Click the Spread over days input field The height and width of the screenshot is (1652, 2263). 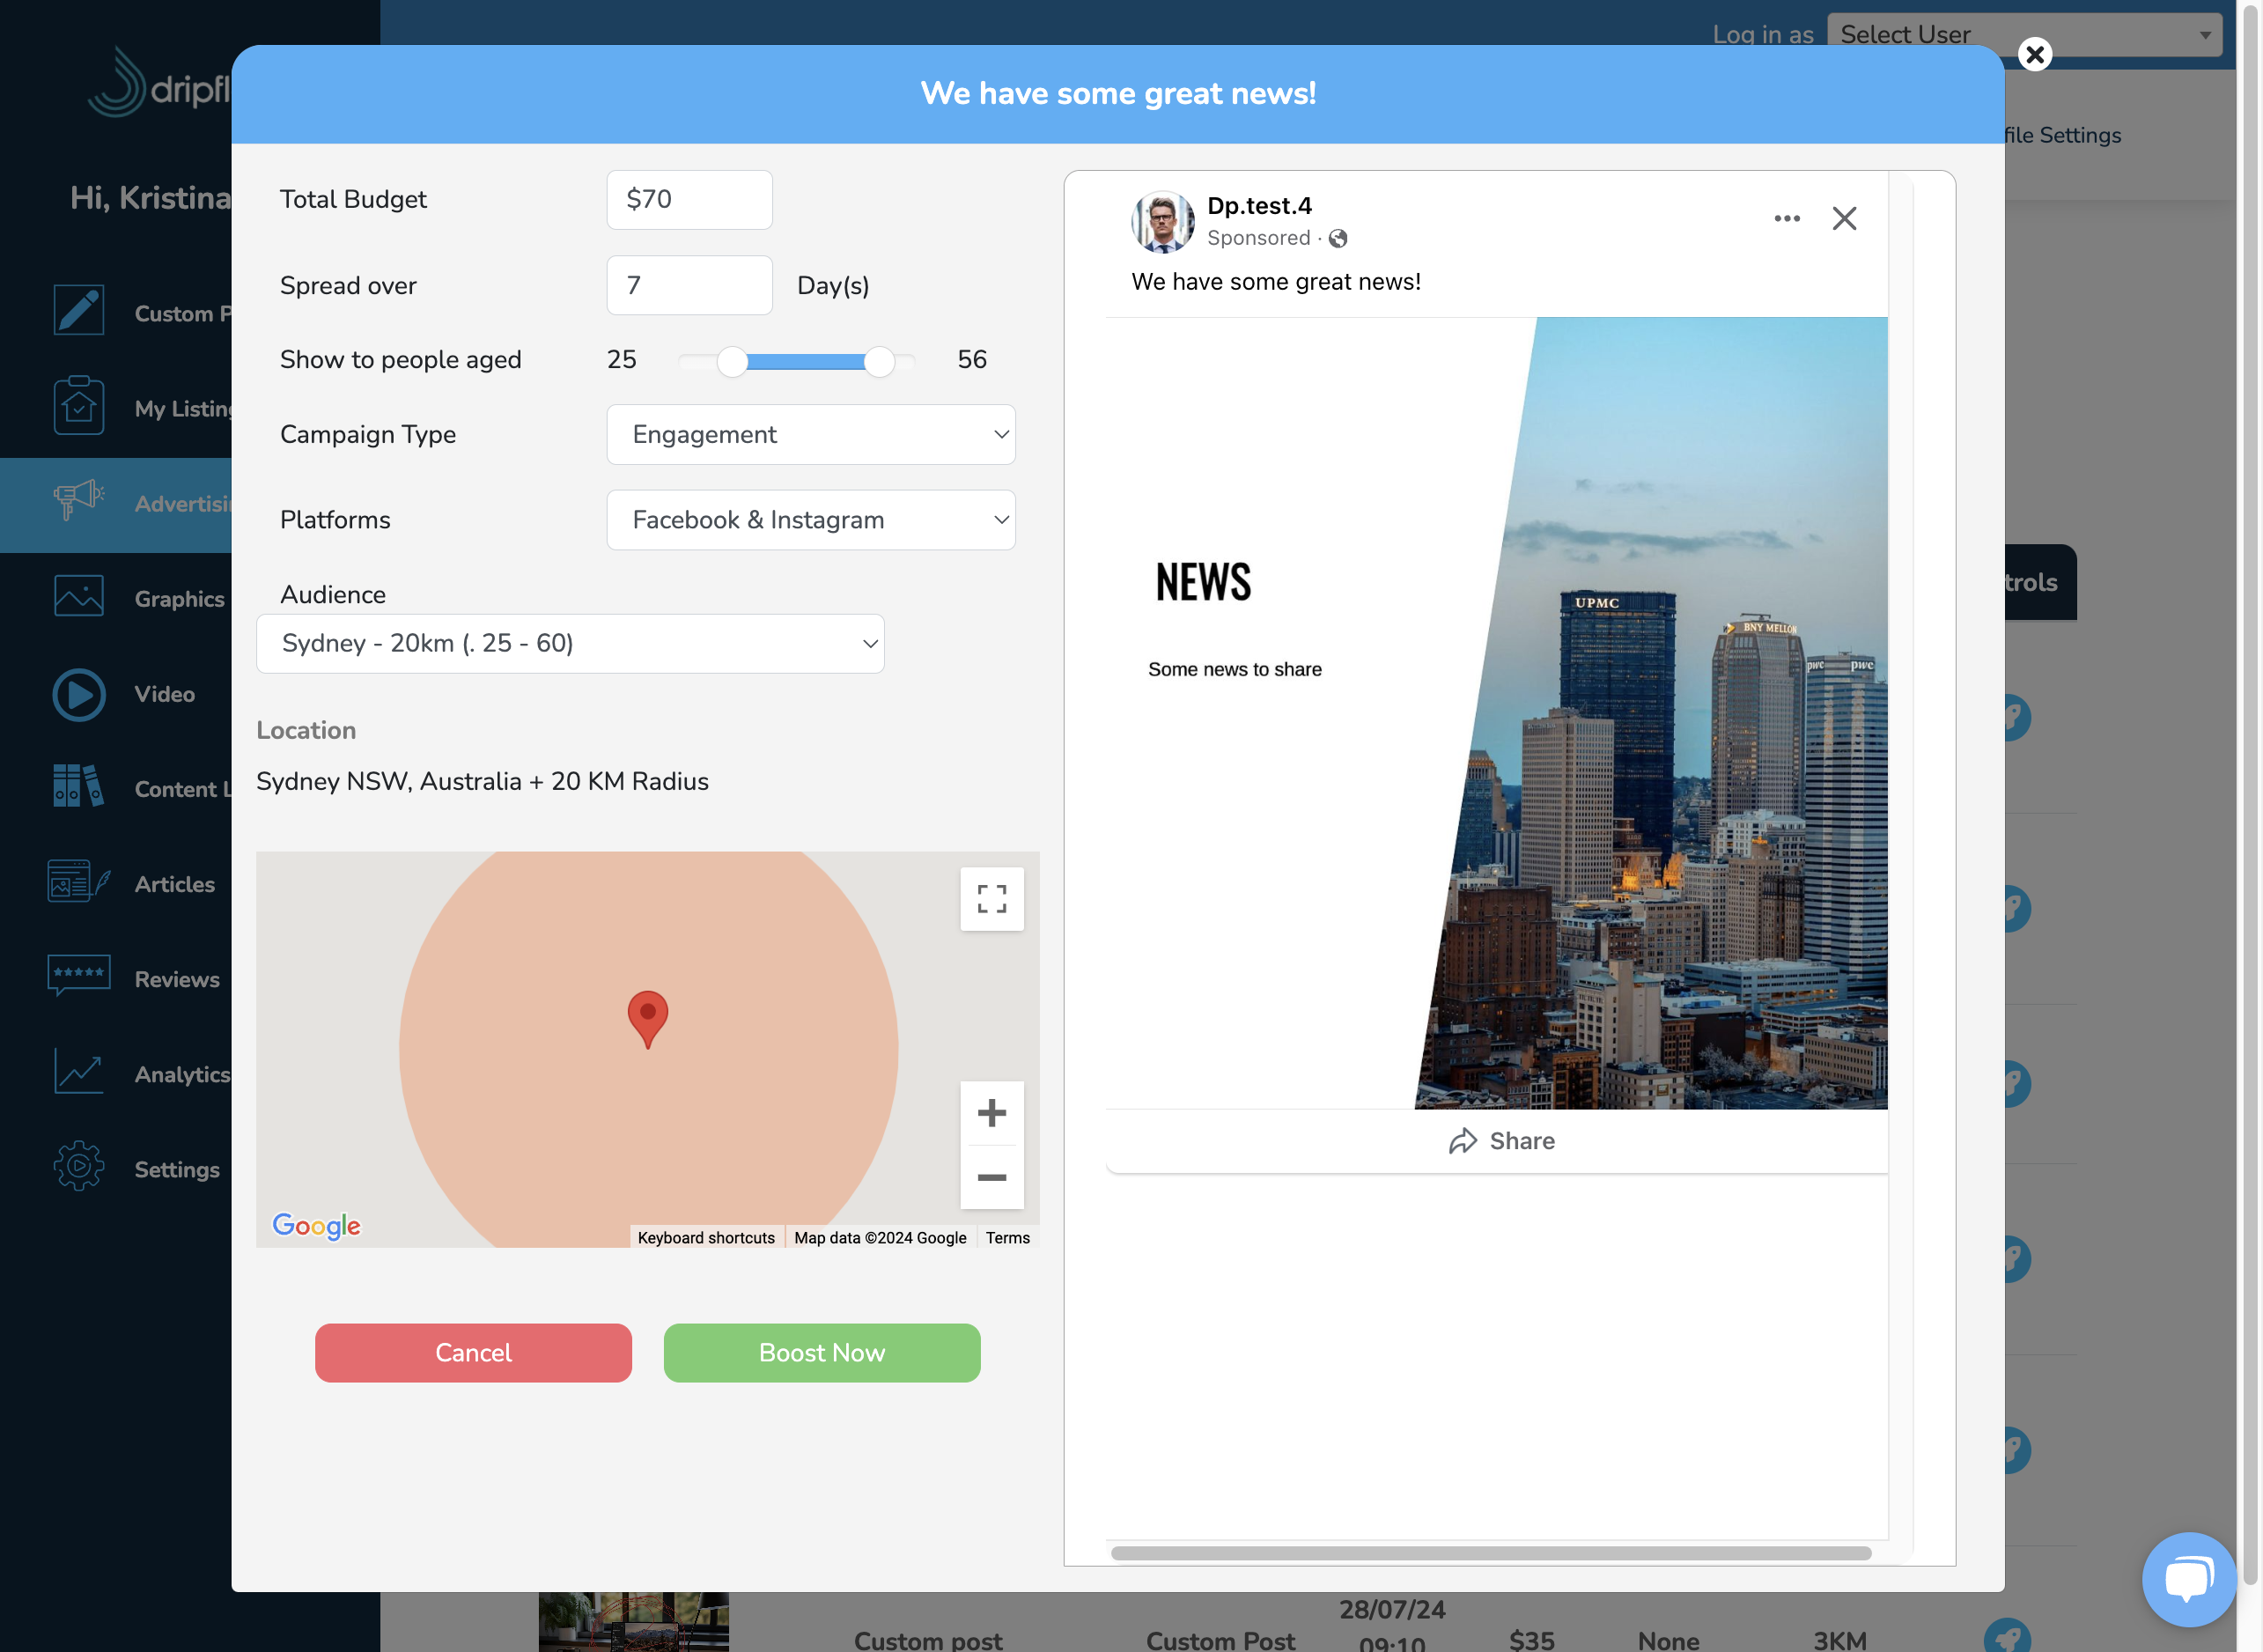click(689, 285)
